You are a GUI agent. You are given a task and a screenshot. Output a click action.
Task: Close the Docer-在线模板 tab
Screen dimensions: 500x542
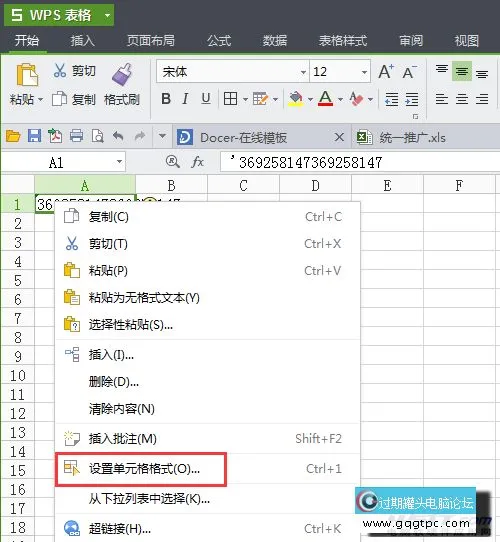pos(339,137)
